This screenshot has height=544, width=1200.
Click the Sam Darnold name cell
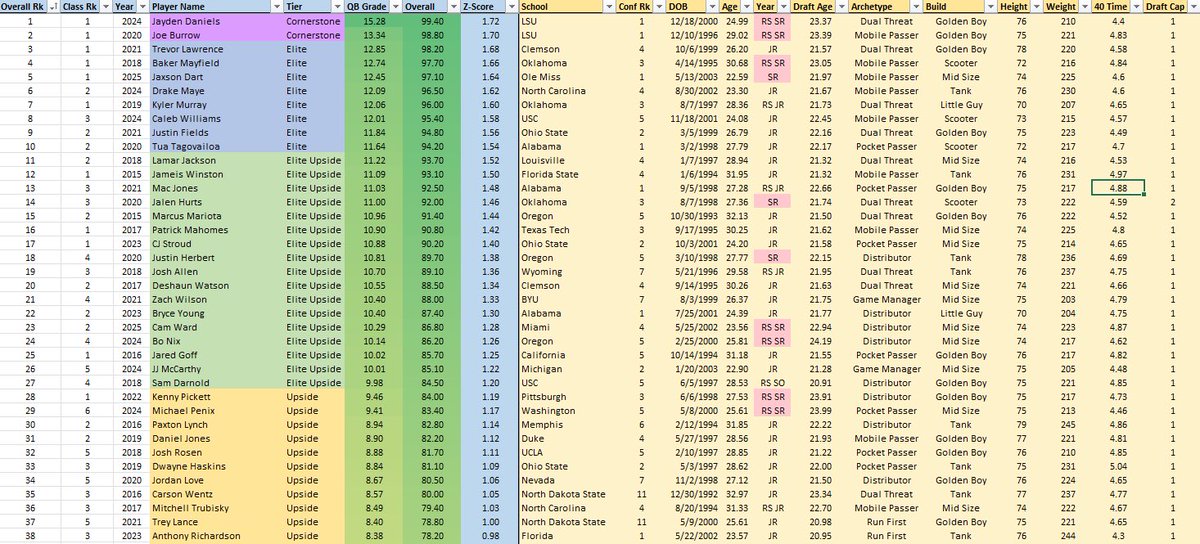(215, 382)
